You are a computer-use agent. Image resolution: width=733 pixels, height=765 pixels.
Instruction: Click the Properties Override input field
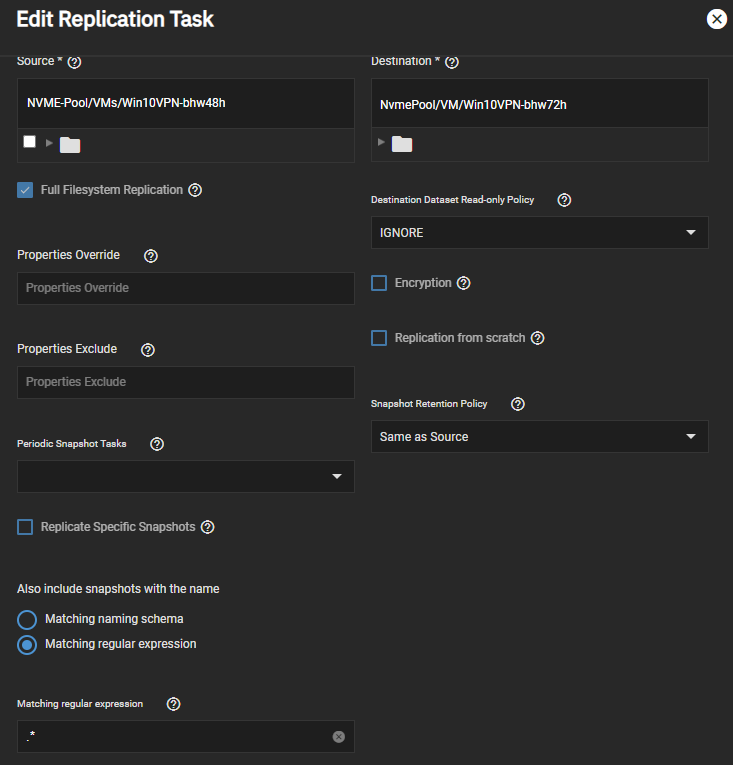pos(186,288)
